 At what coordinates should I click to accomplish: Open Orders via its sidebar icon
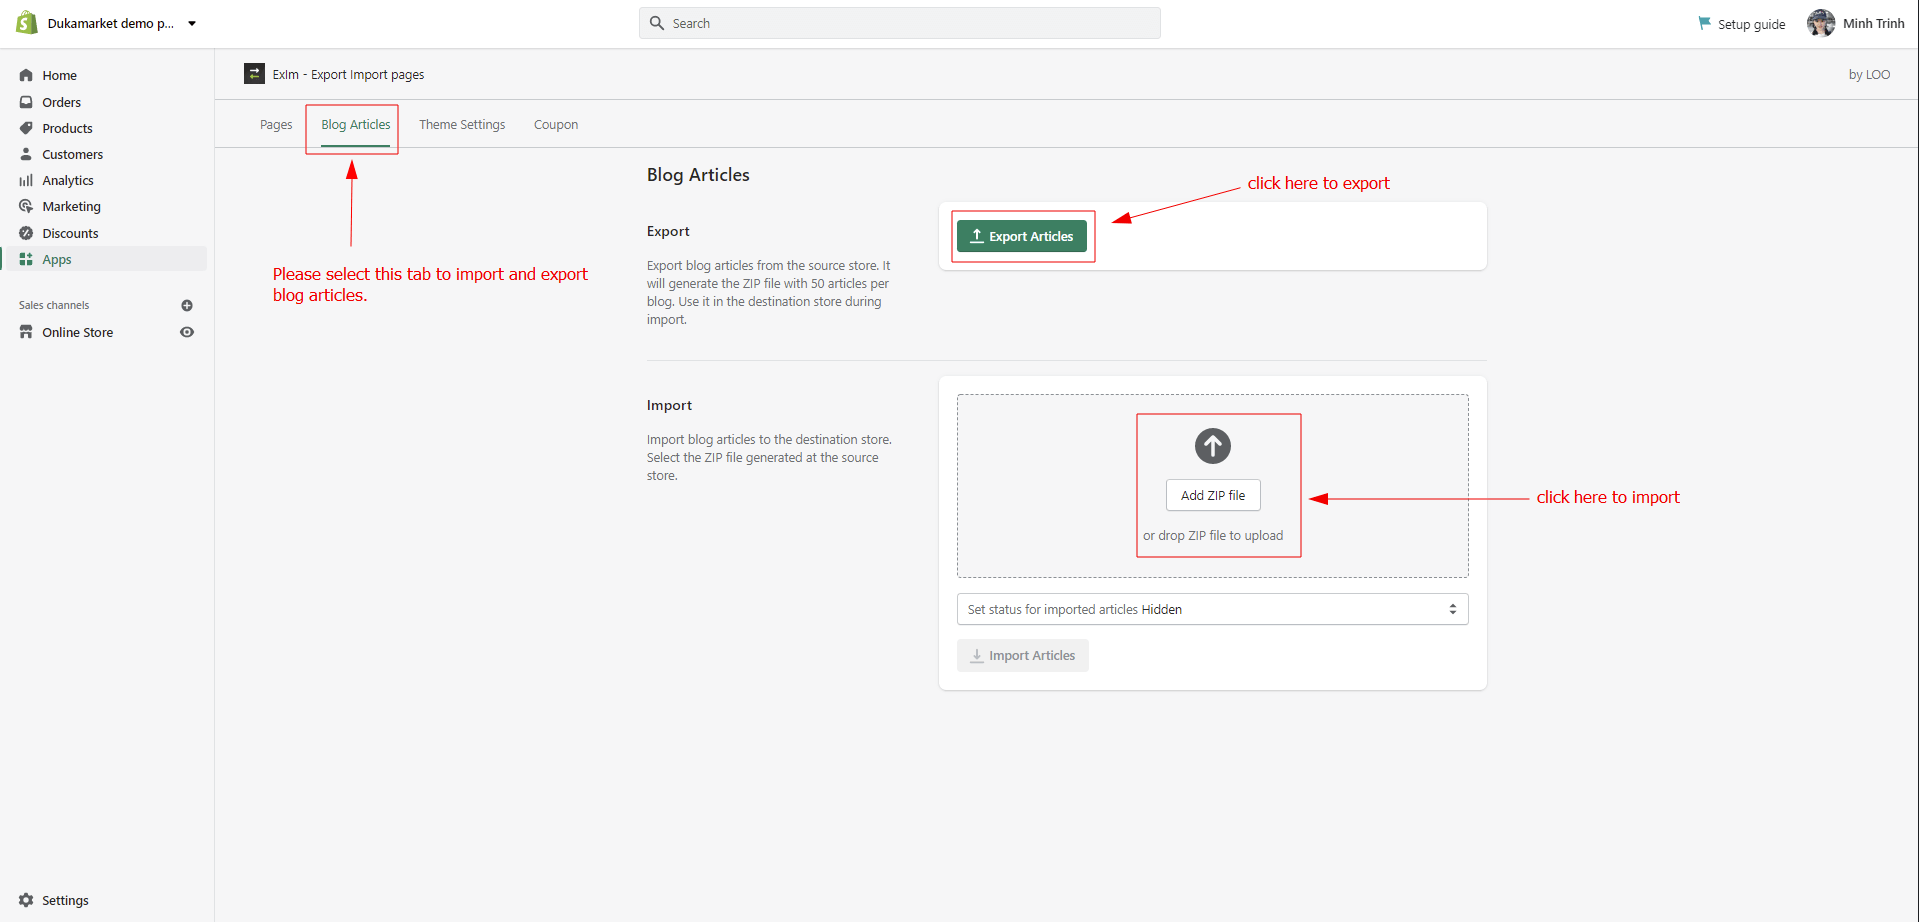click(x=26, y=102)
